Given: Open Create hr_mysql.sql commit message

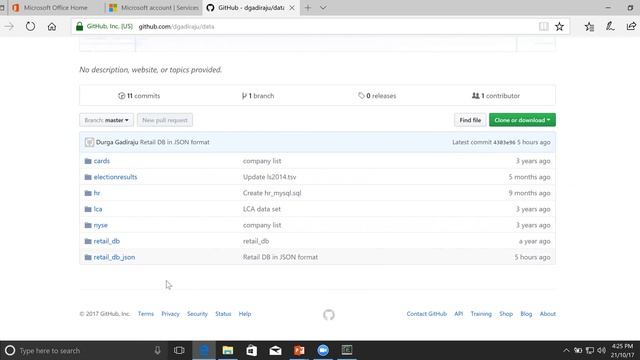Looking at the screenshot, I should (x=272, y=193).
